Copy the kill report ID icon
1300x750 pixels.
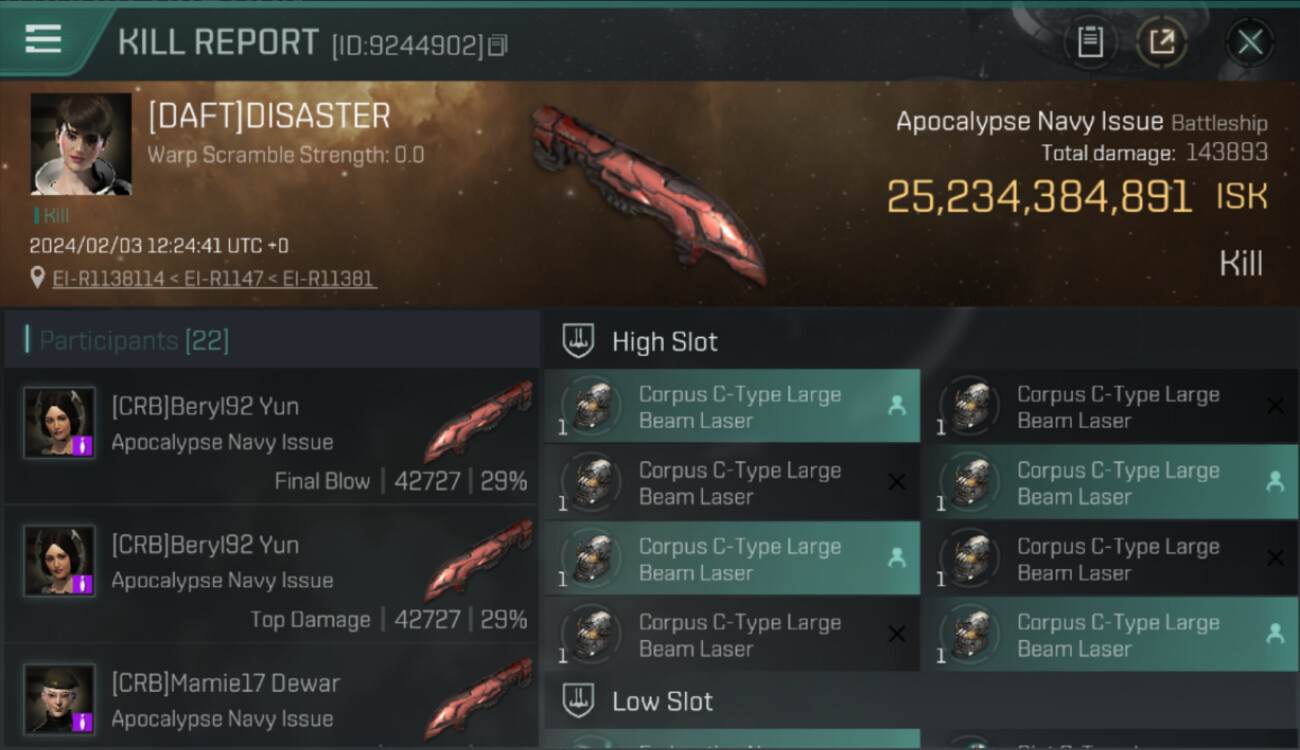(498, 45)
